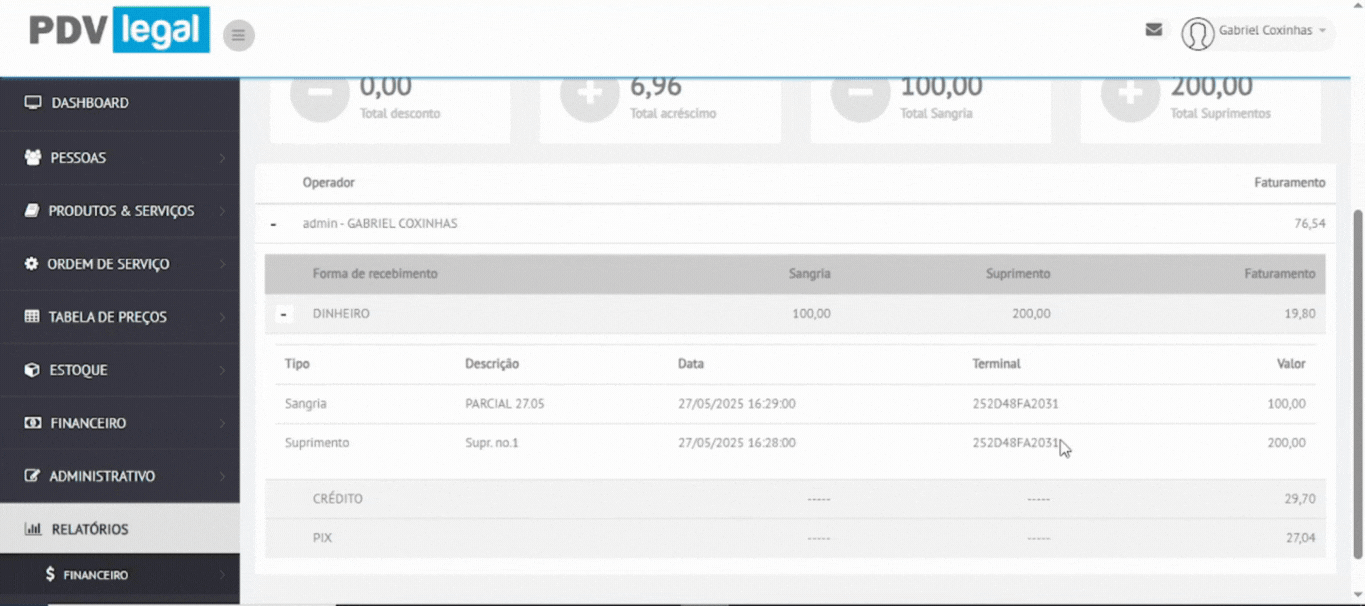Click the PDV legal logo
This screenshot has width=1365, height=606.
point(119,31)
